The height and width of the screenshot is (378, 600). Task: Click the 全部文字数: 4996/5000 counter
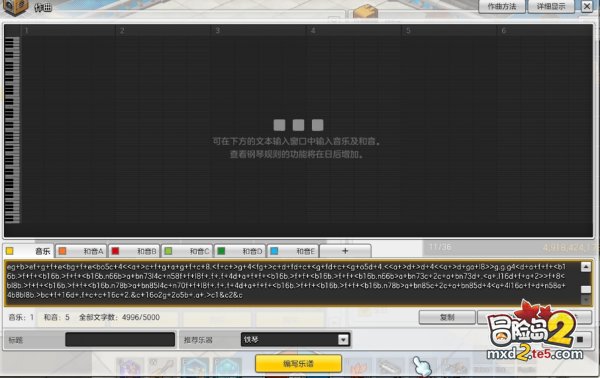coord(119,317)
